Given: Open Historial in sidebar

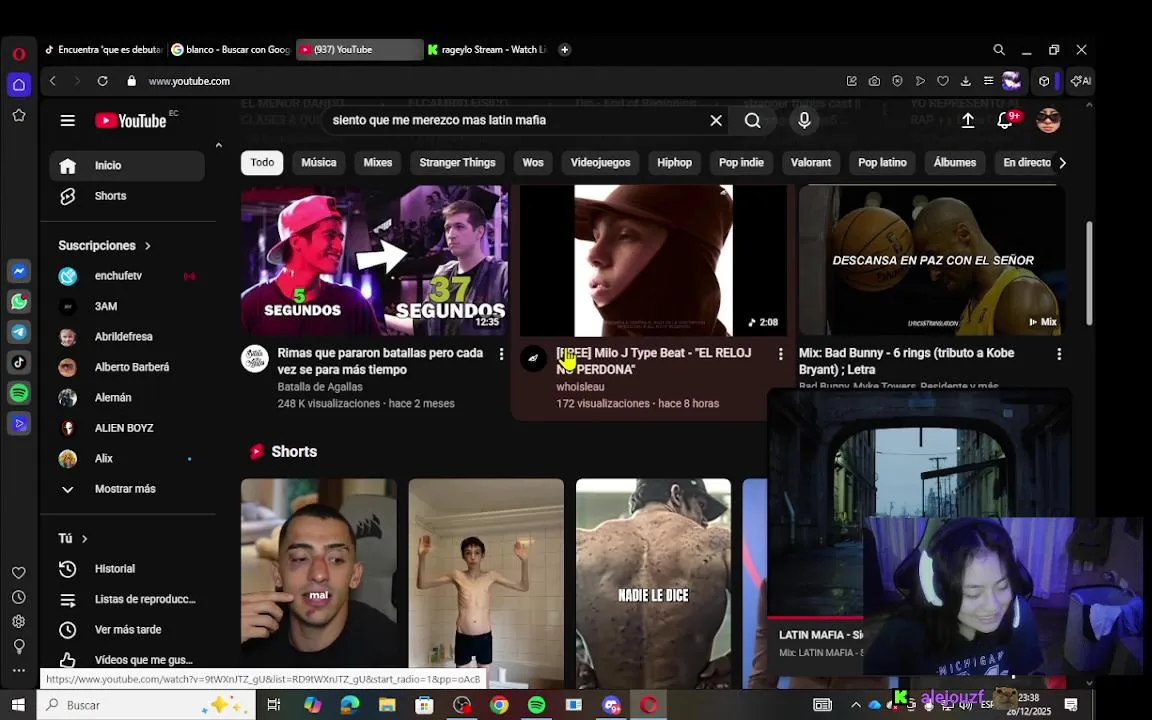Looking at the screenshot, I should click(127, 569).
